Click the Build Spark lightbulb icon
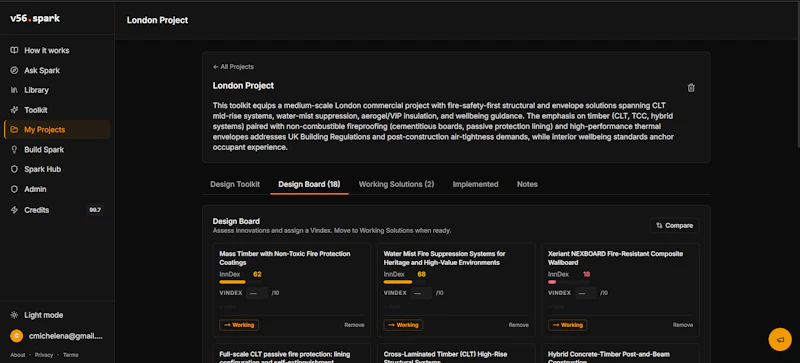Image resolution: width=800 pixels, height=363 pixels. 14,150
